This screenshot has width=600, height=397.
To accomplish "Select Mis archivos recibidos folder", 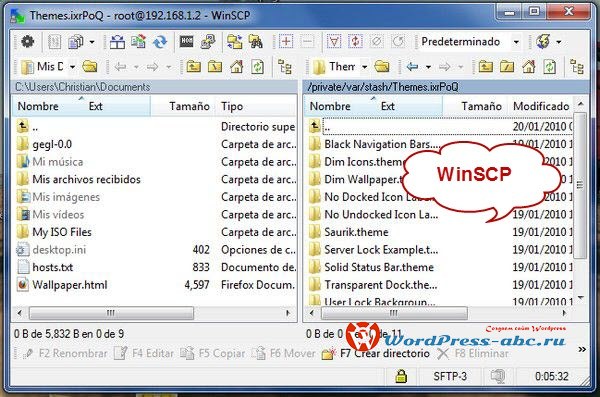I will [86, 179].
